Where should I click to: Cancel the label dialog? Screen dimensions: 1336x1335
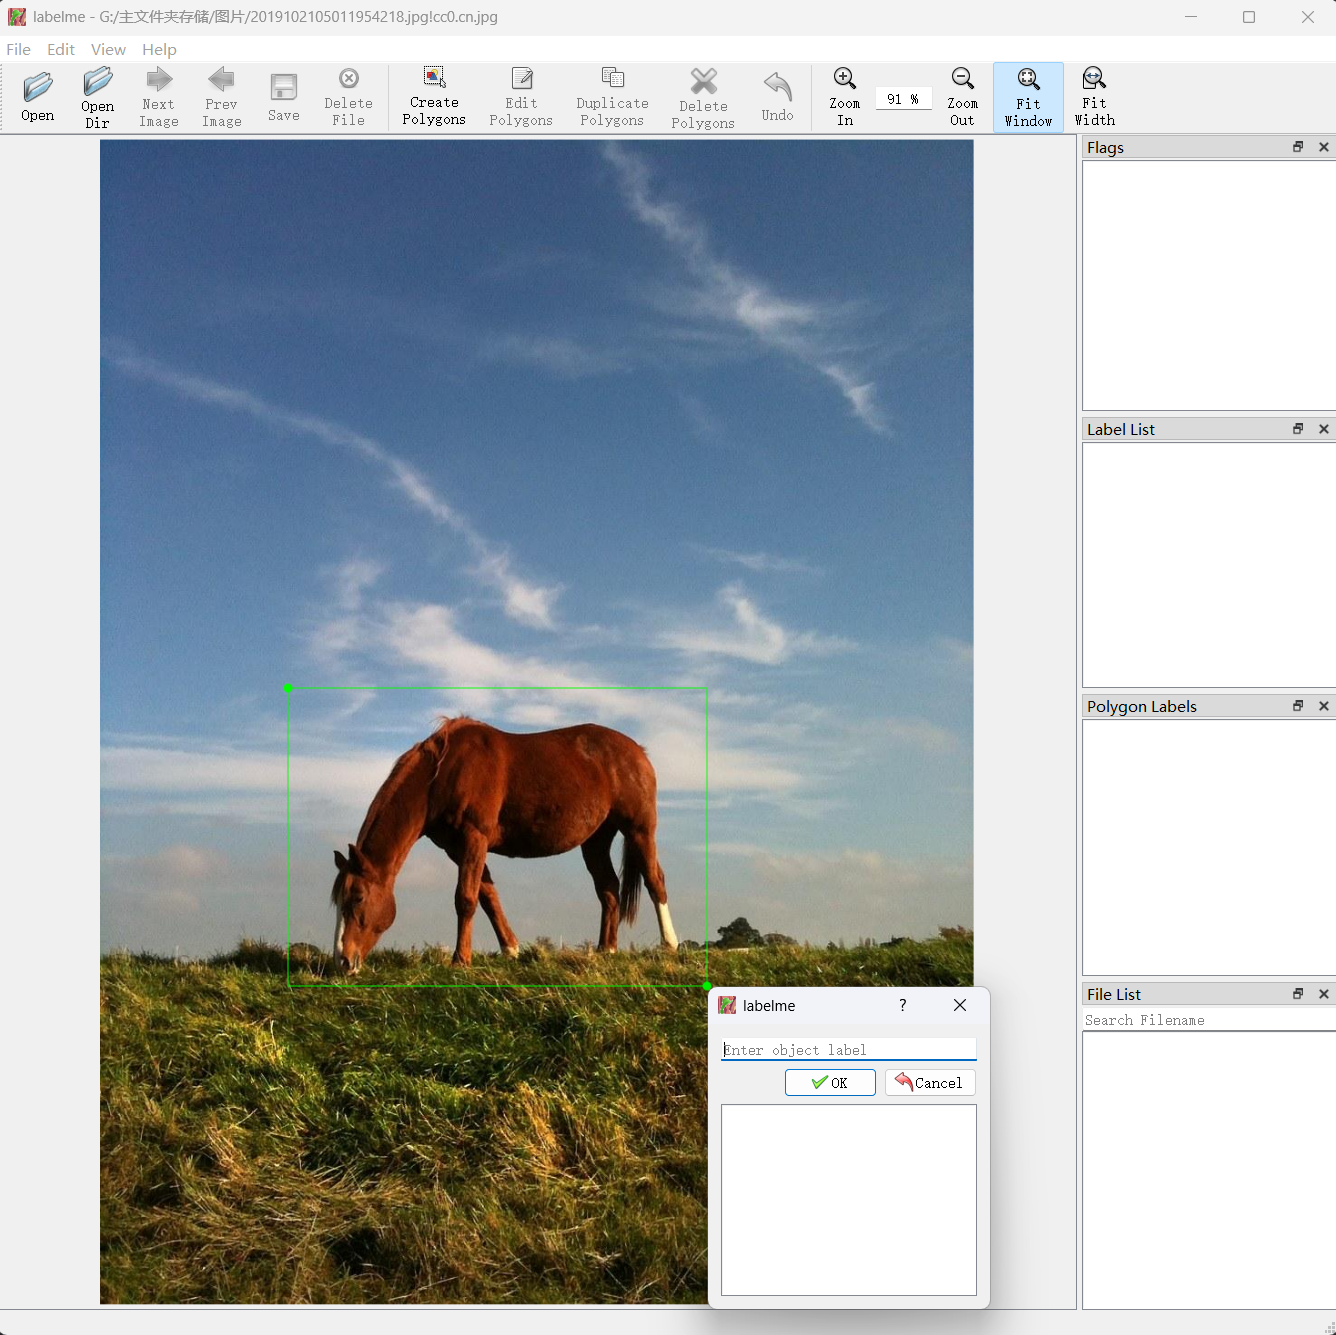[929, 1083]
